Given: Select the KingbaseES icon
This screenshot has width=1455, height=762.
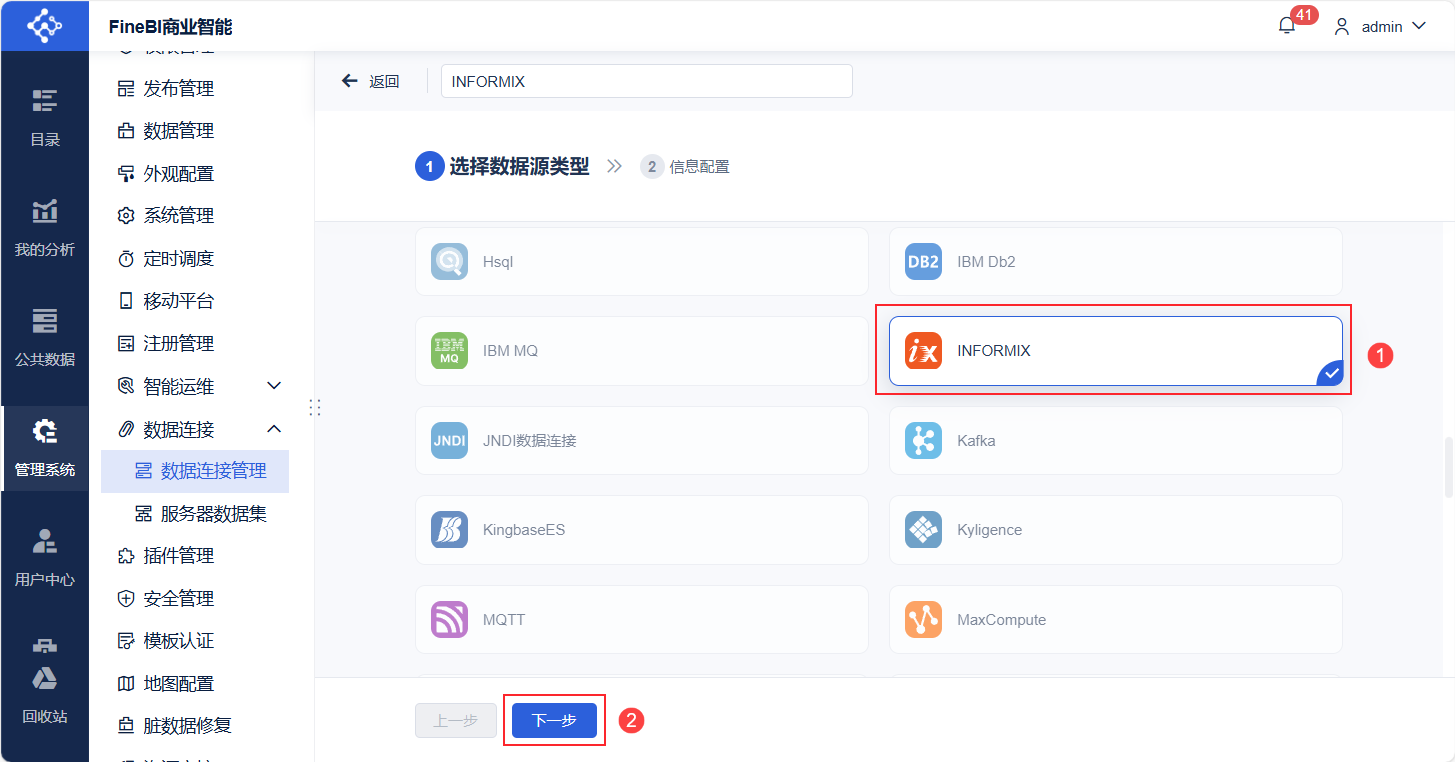Looking at the screenshot, I should [x=449, y=530].
